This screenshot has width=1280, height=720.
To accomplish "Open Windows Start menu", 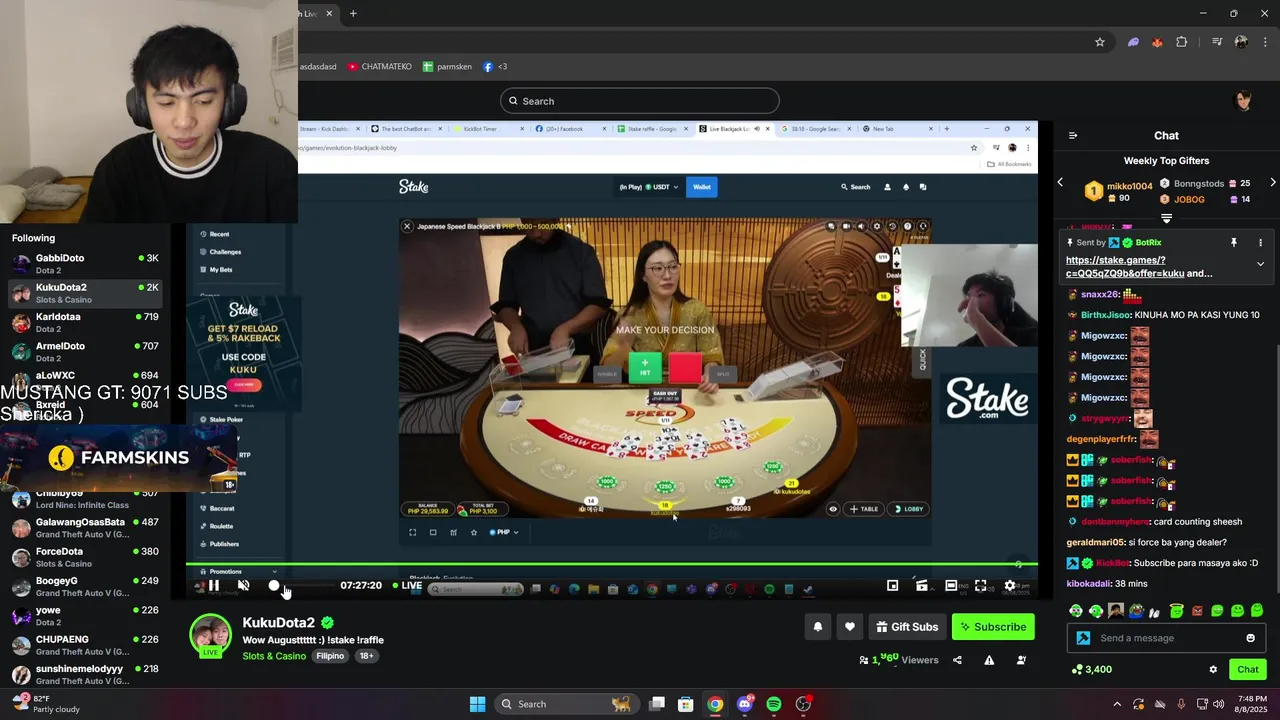I will point(477,704).
